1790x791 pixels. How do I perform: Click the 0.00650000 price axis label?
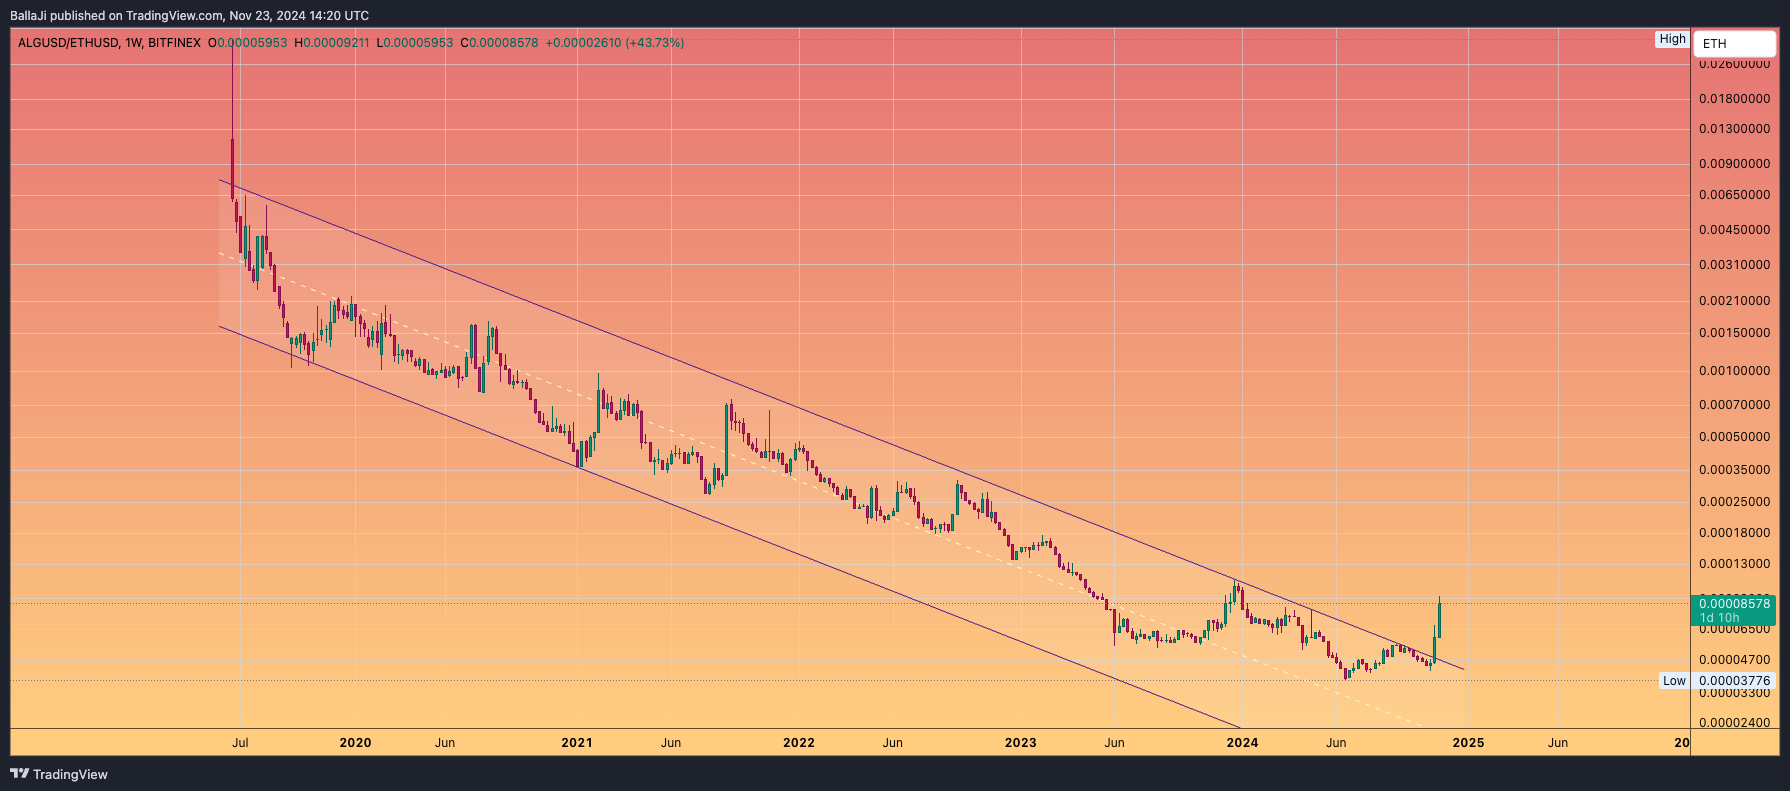[1734, 195]
